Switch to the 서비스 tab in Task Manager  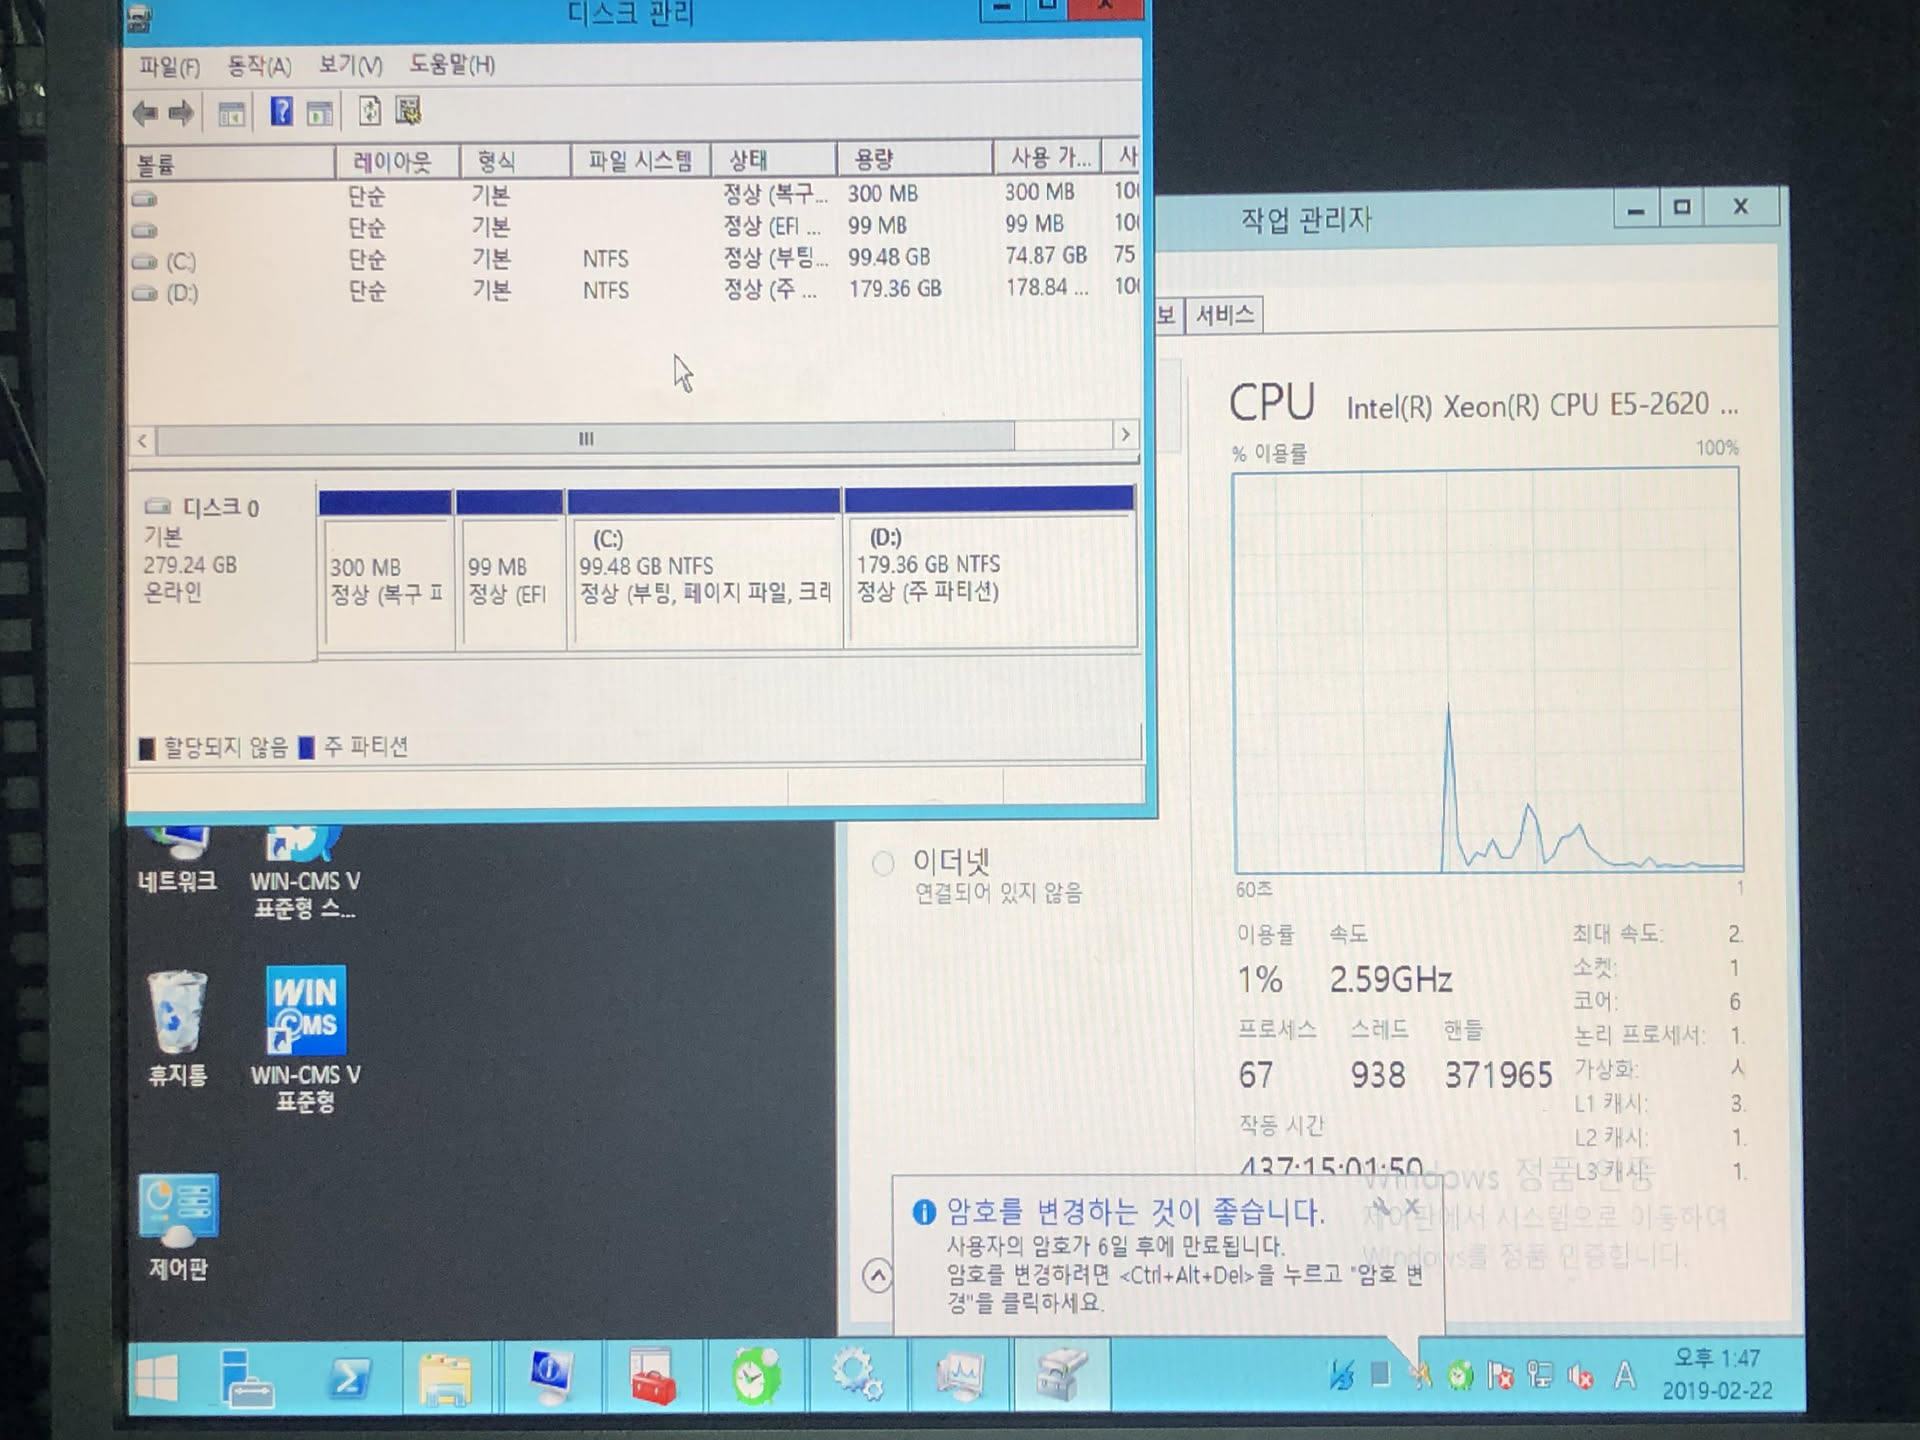pos(1224,315)
